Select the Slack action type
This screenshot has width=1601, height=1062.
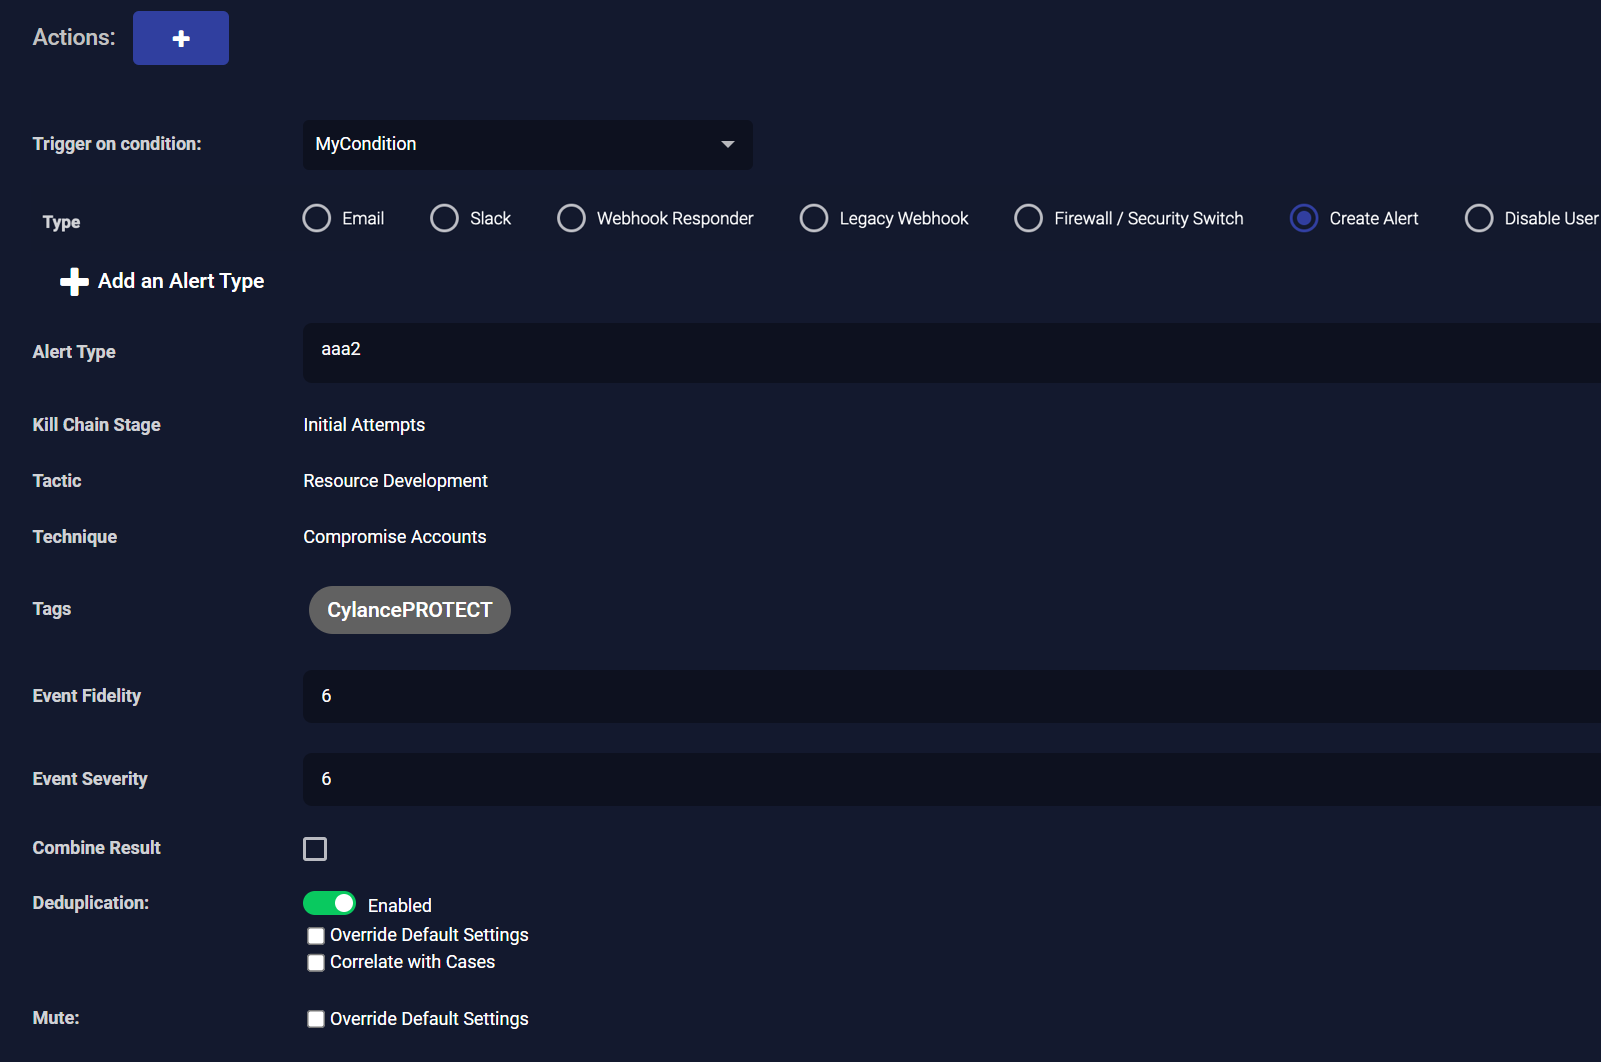(444, 218)
